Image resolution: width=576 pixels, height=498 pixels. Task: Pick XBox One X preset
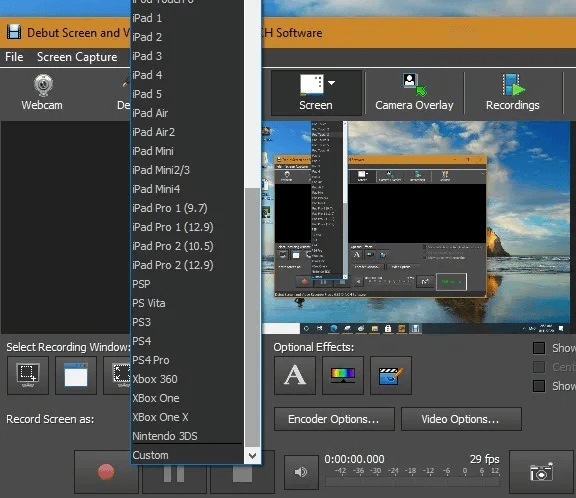tap(187, 417)
